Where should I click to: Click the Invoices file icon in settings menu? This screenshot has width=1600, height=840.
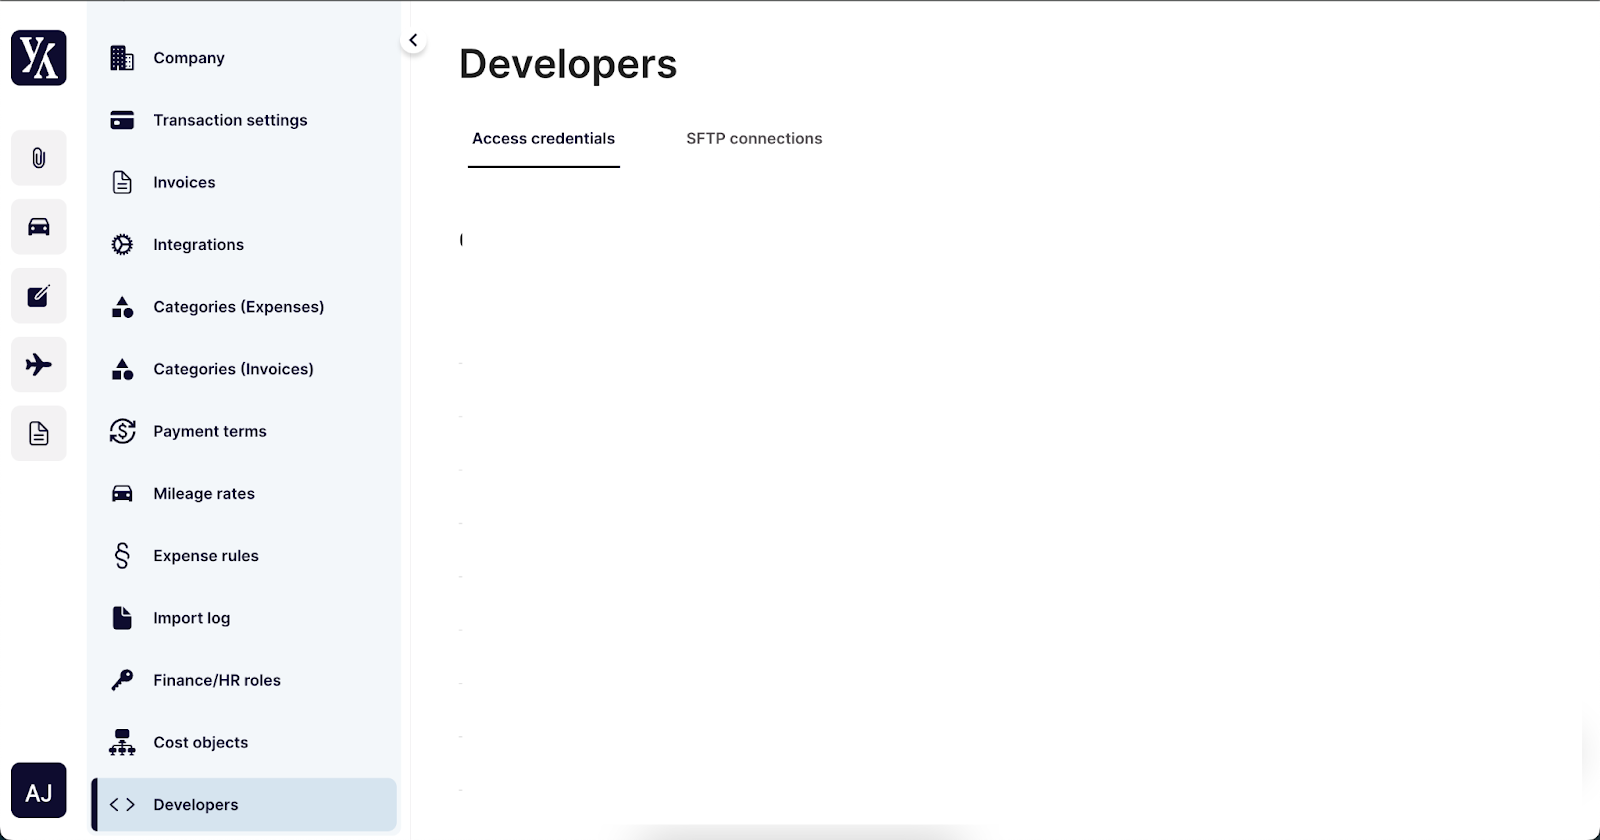pos(122,182)
